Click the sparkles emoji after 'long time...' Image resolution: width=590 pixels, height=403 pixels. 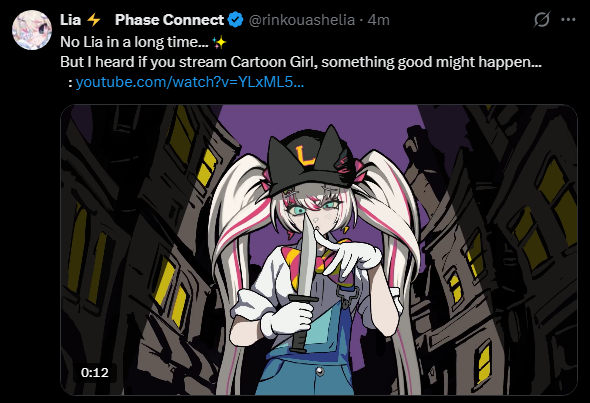coord(219,43)
